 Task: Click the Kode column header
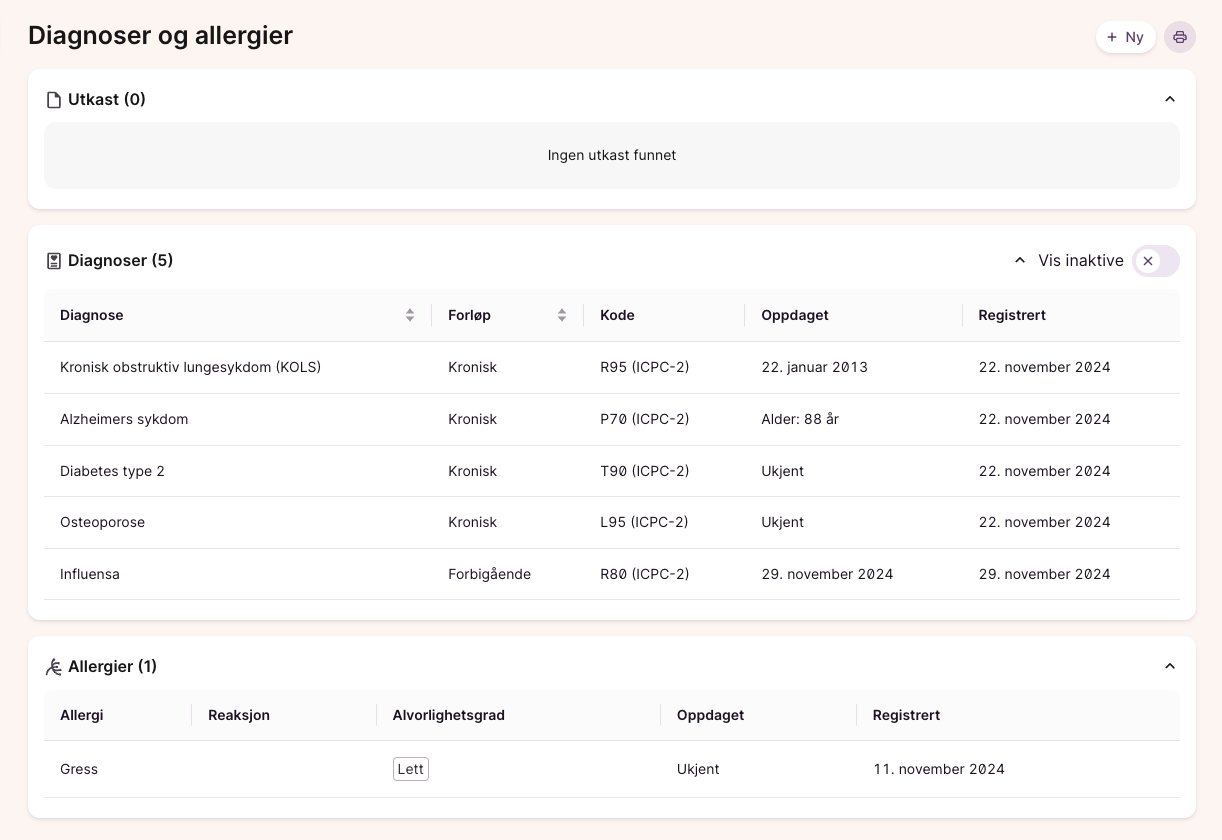tap(617, 315)
